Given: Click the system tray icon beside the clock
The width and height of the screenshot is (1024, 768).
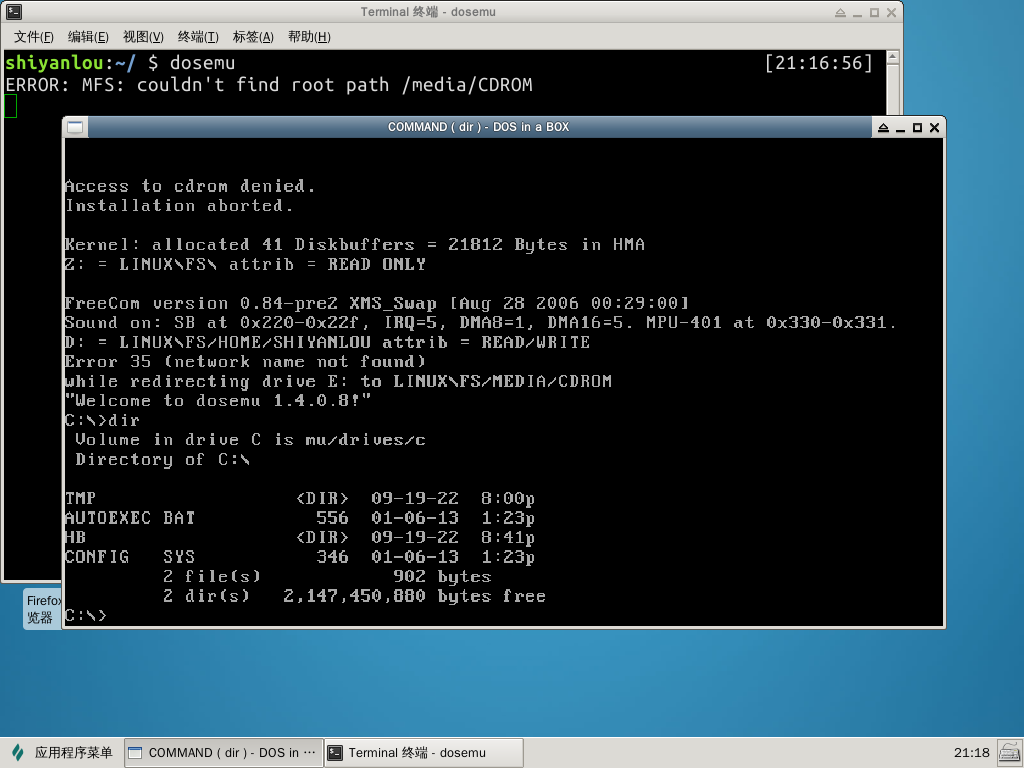Looking at the screenshot, I should (1008, 752).
